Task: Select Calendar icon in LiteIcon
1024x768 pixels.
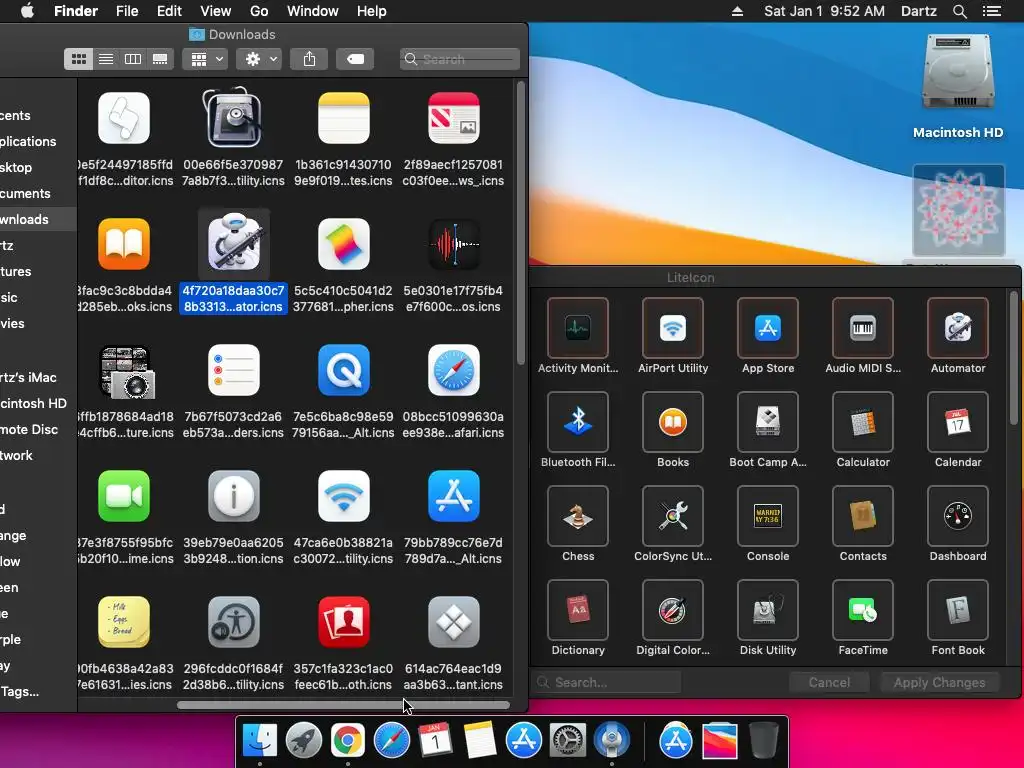Action: (958, 422)
